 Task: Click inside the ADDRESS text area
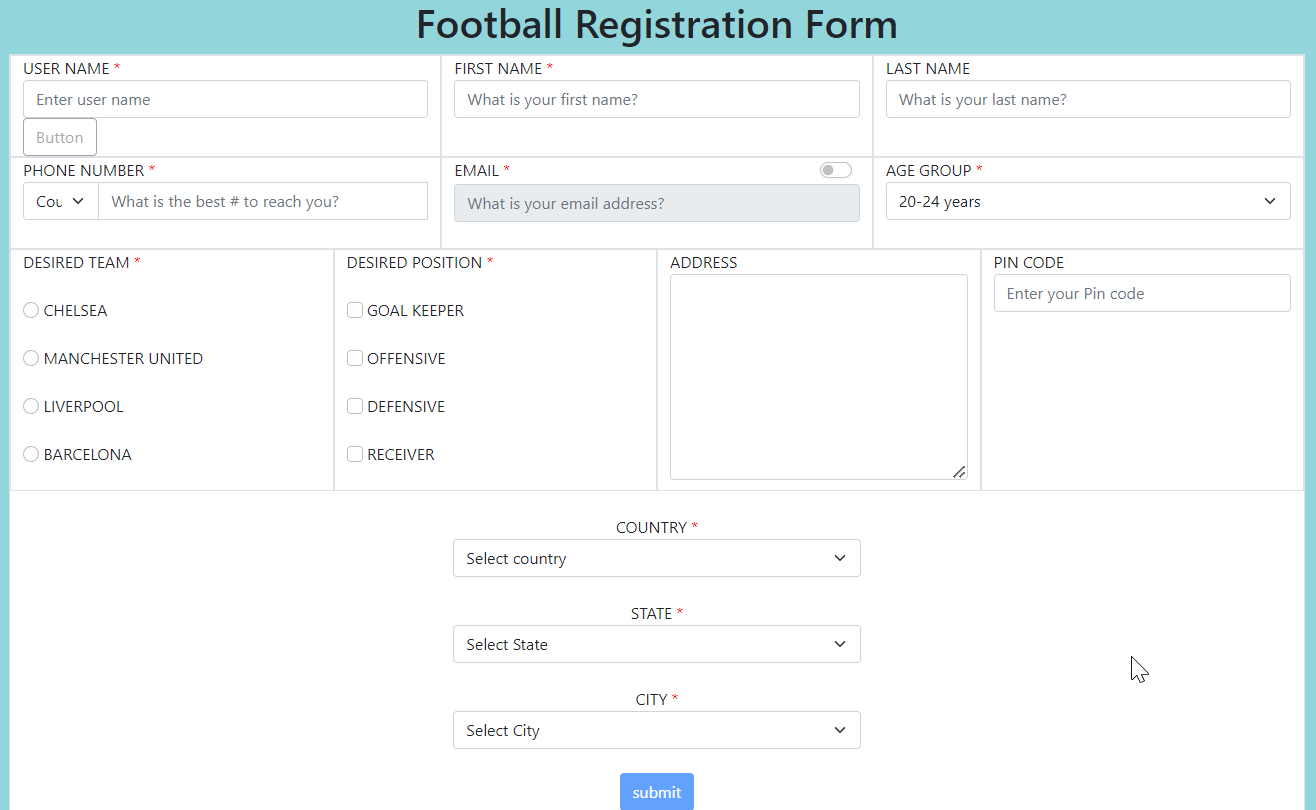tap(818, 377)
